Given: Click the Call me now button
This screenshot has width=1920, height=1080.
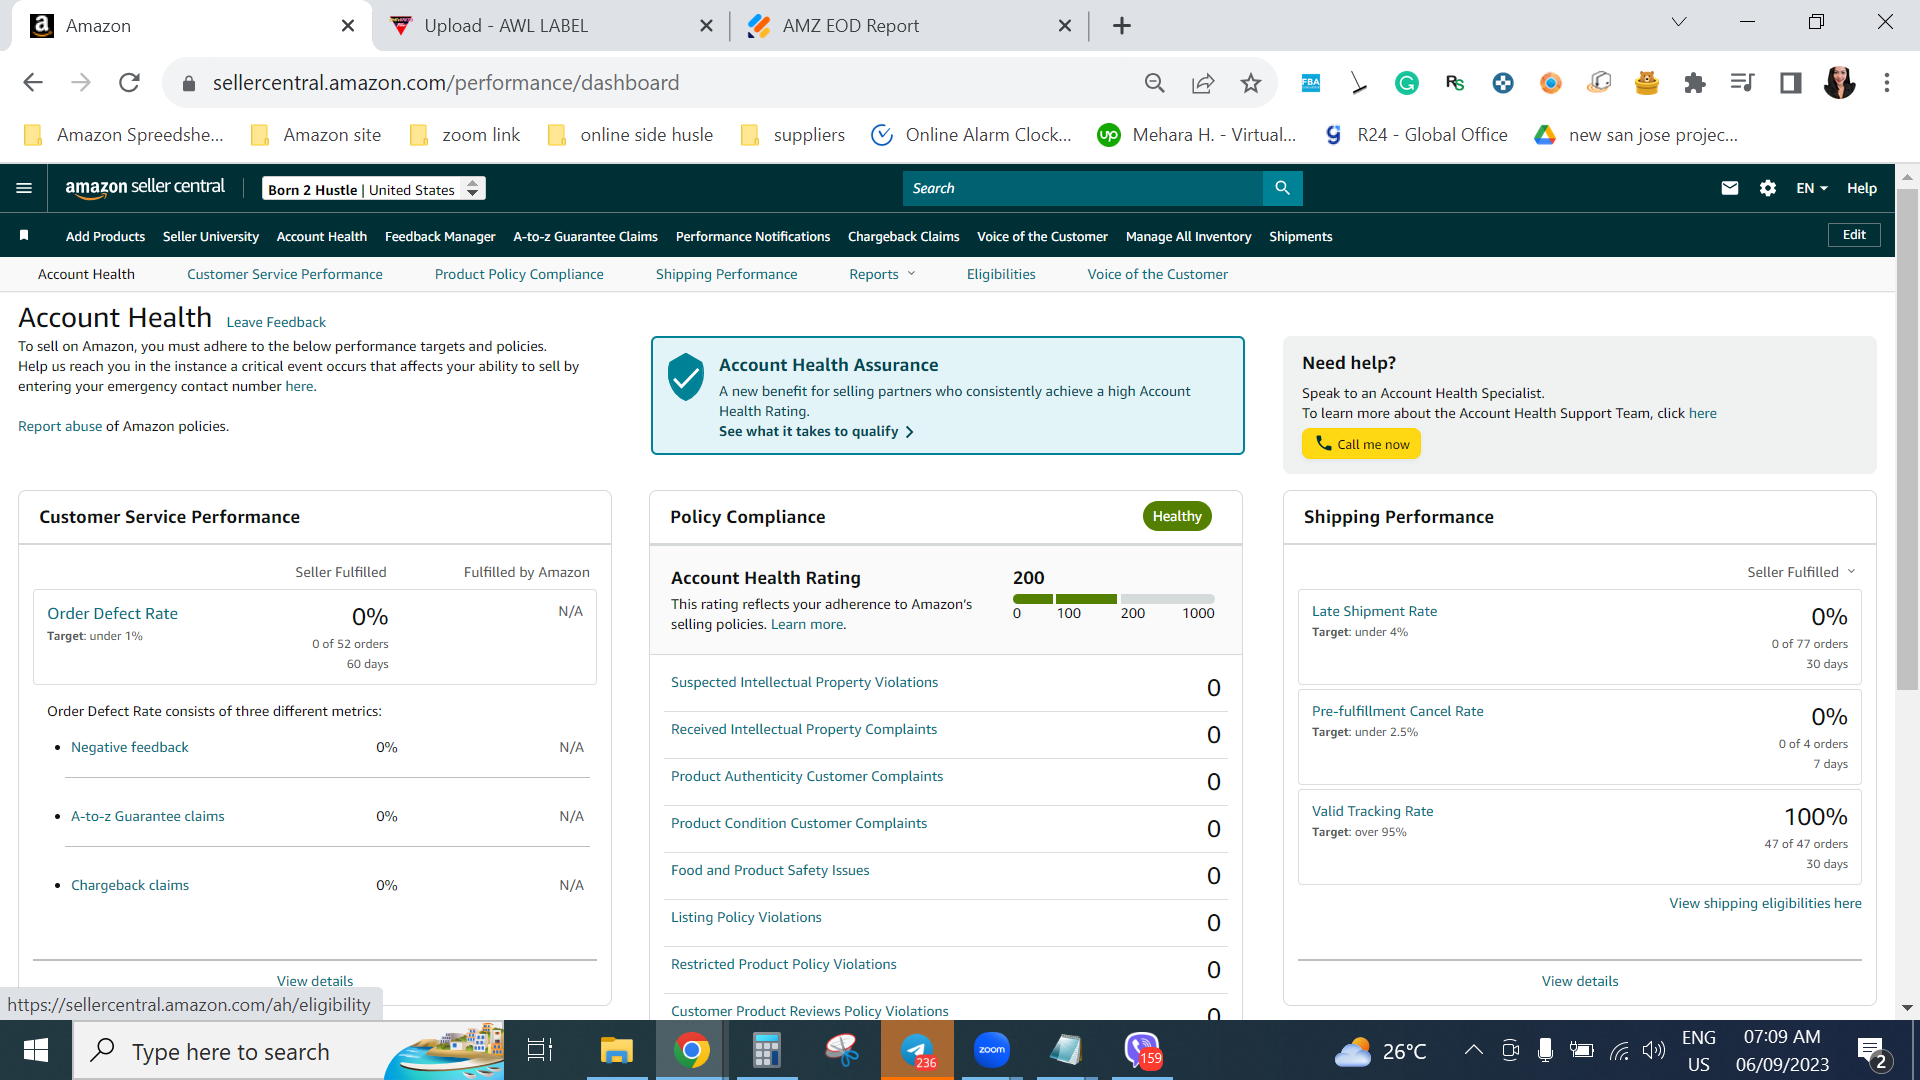Looking at the screenshot, I should [x=1361, y=444].
